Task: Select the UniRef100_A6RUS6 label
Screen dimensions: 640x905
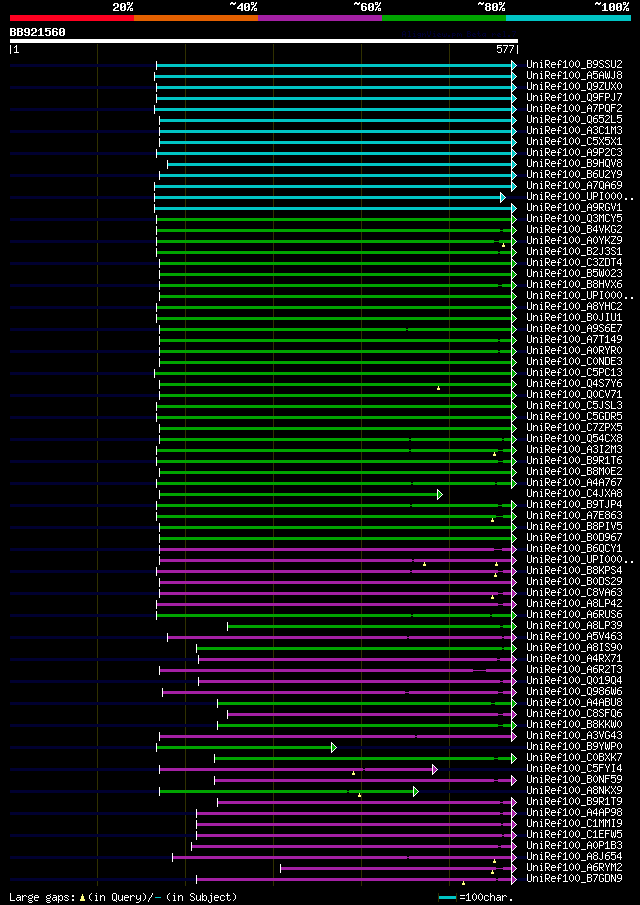Action: [574, 615]
